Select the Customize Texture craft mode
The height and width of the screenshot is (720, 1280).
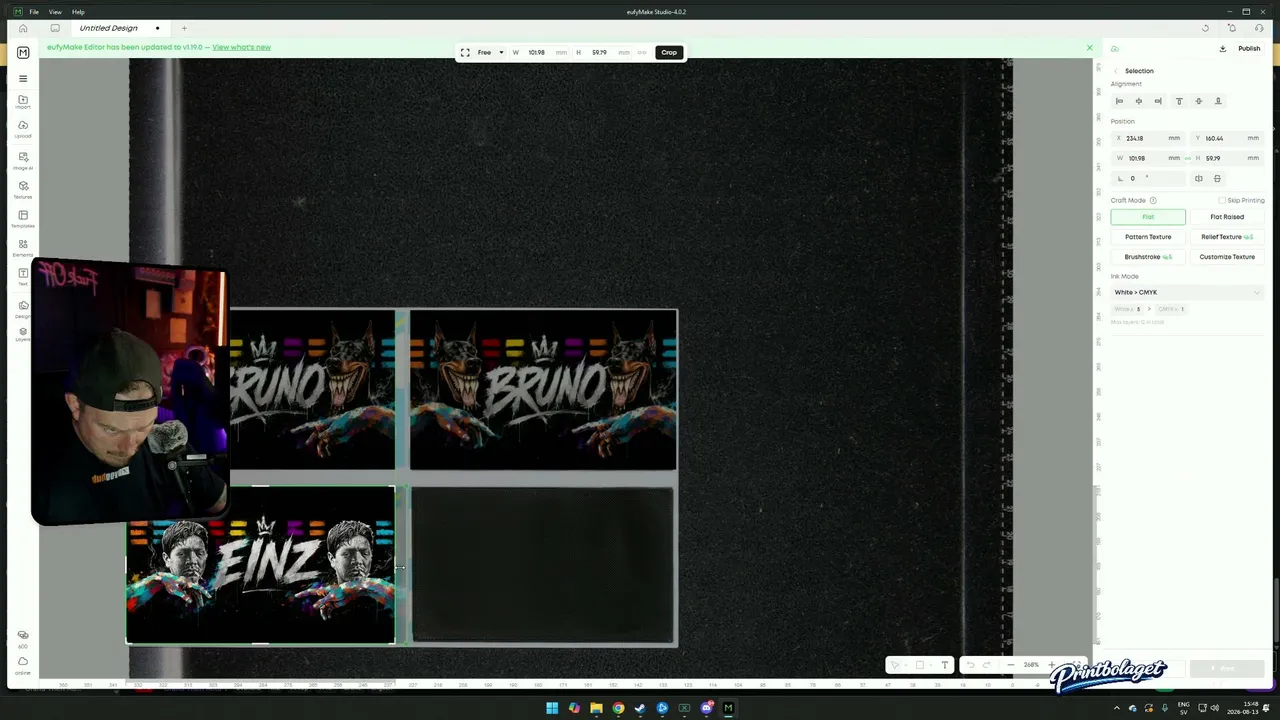1227,257
